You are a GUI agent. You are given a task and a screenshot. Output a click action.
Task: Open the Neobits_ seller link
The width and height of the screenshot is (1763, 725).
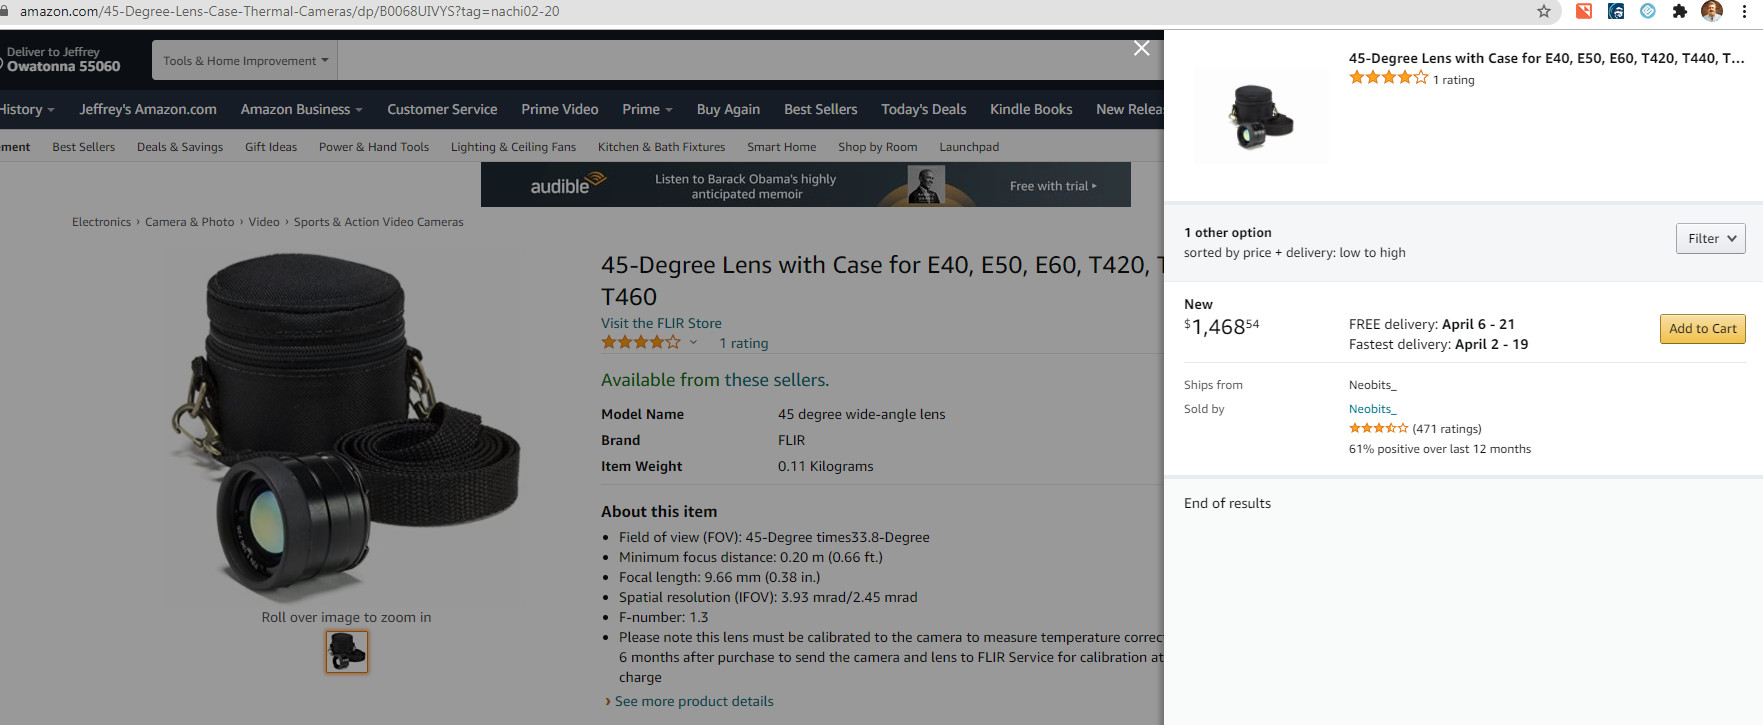1372,409
